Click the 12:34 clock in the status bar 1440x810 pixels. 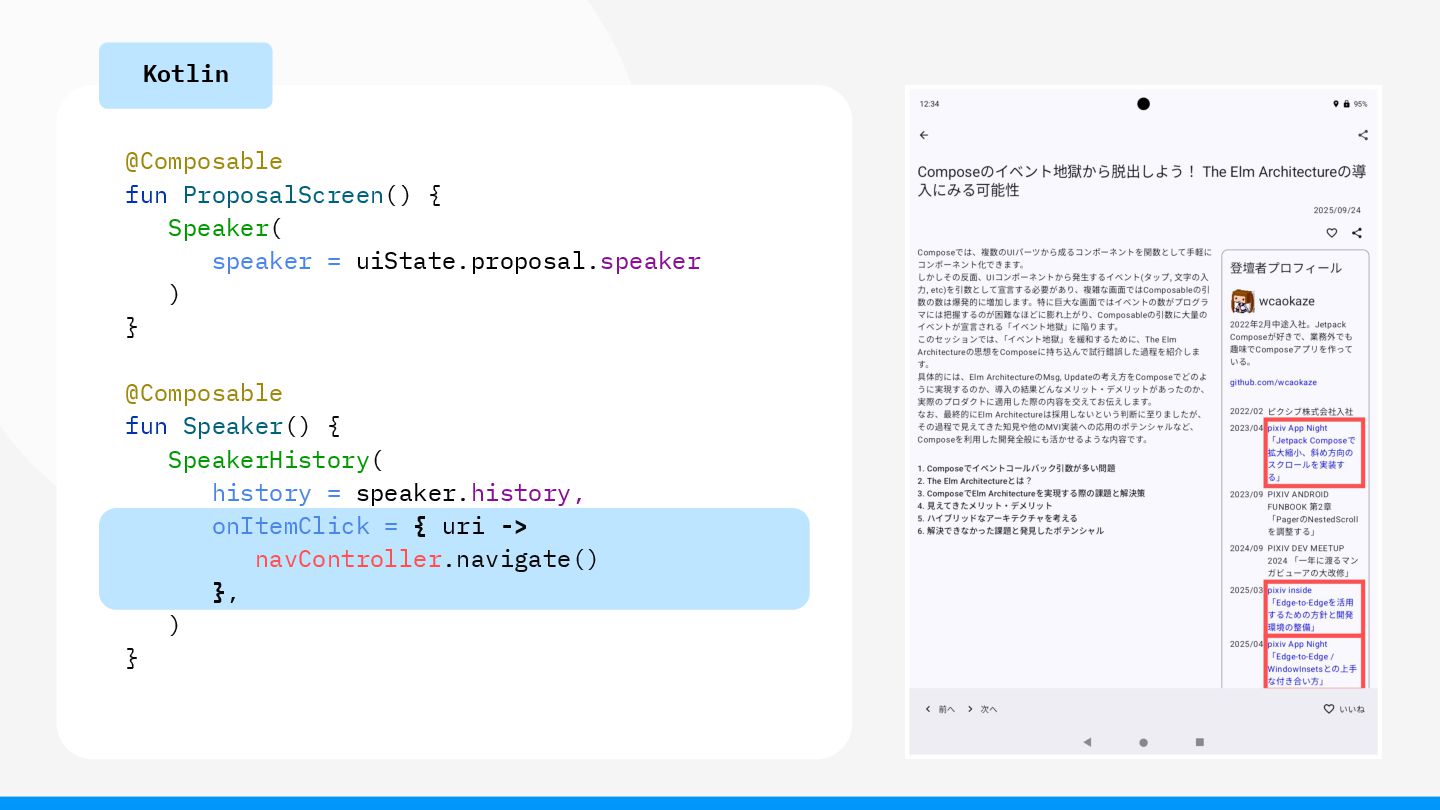pyautogui.click(x=929, y=104)
